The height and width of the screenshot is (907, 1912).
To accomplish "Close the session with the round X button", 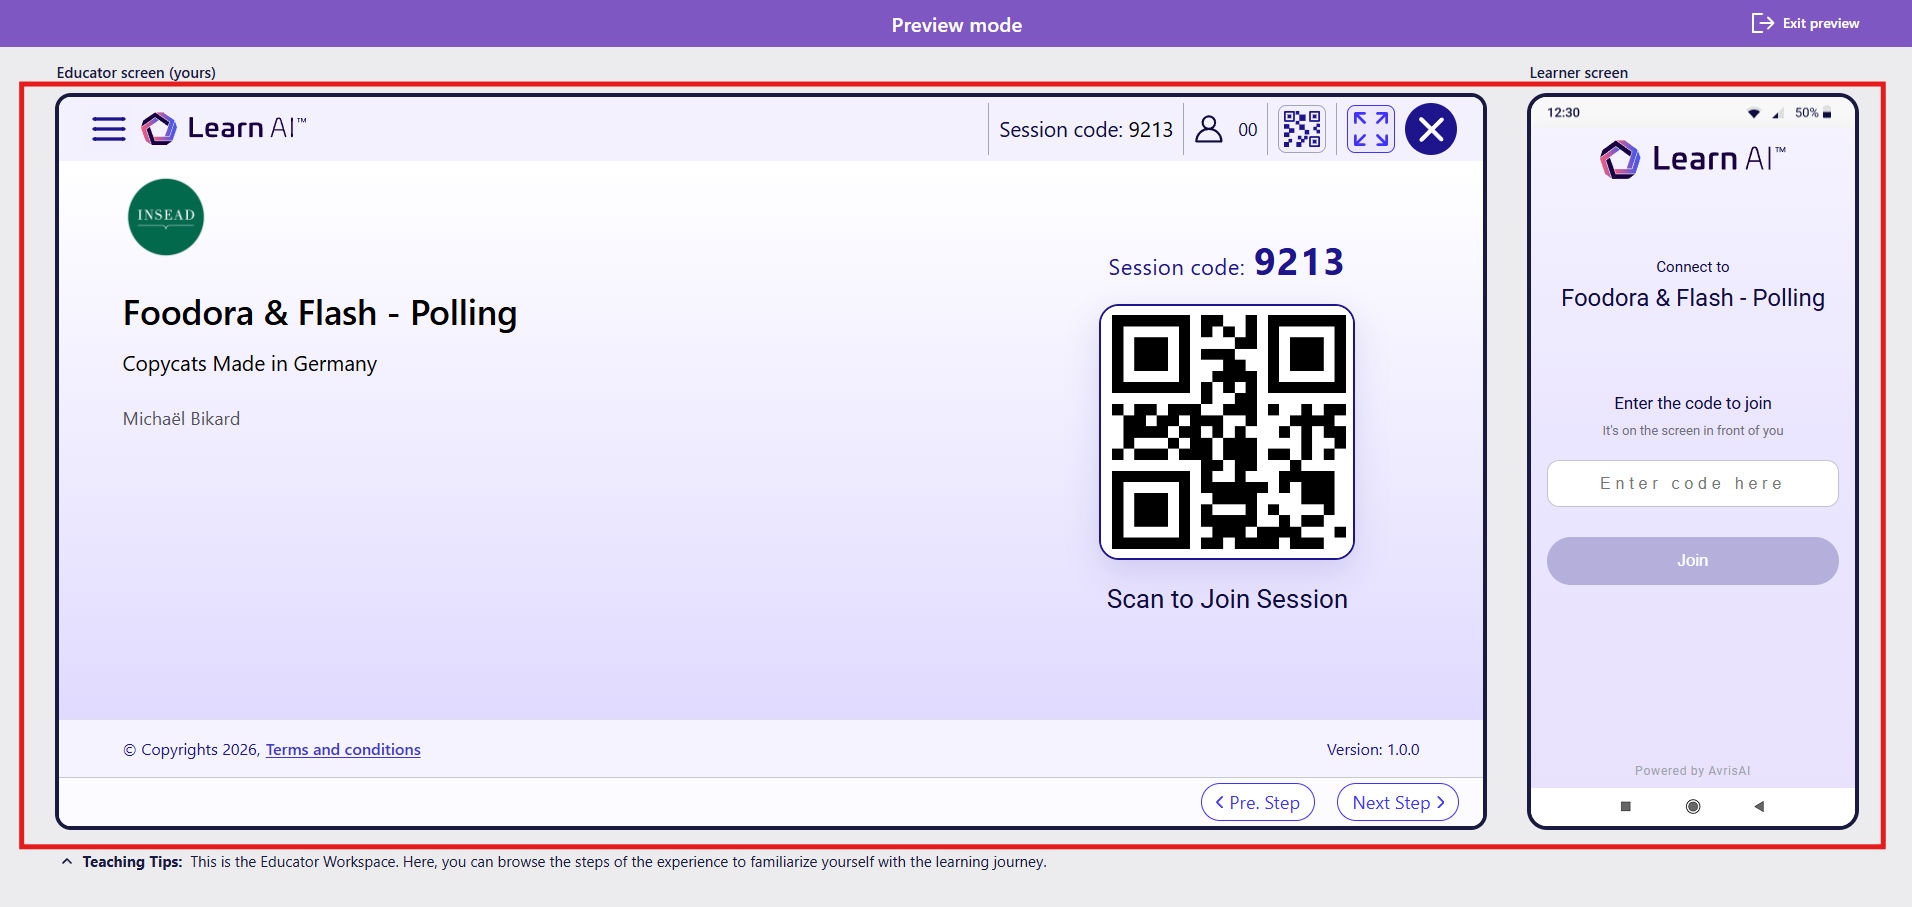I will [1431, 129].
